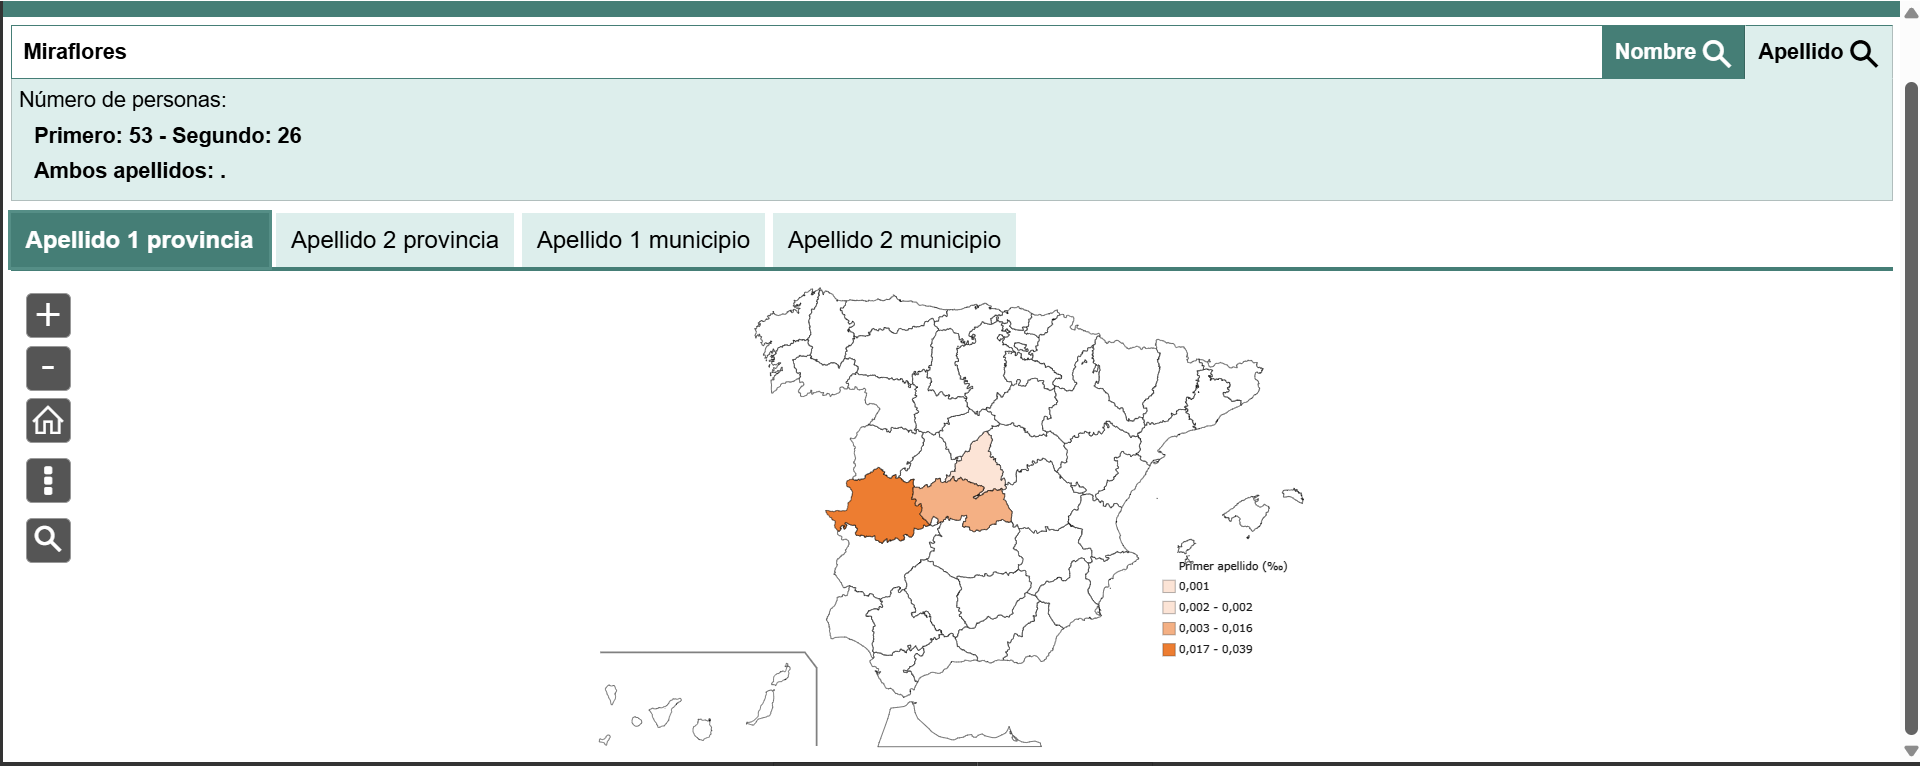Screen dimensions: 1920x766
Task: Open the map search magnifier tool
Action: tap(48, 541)
